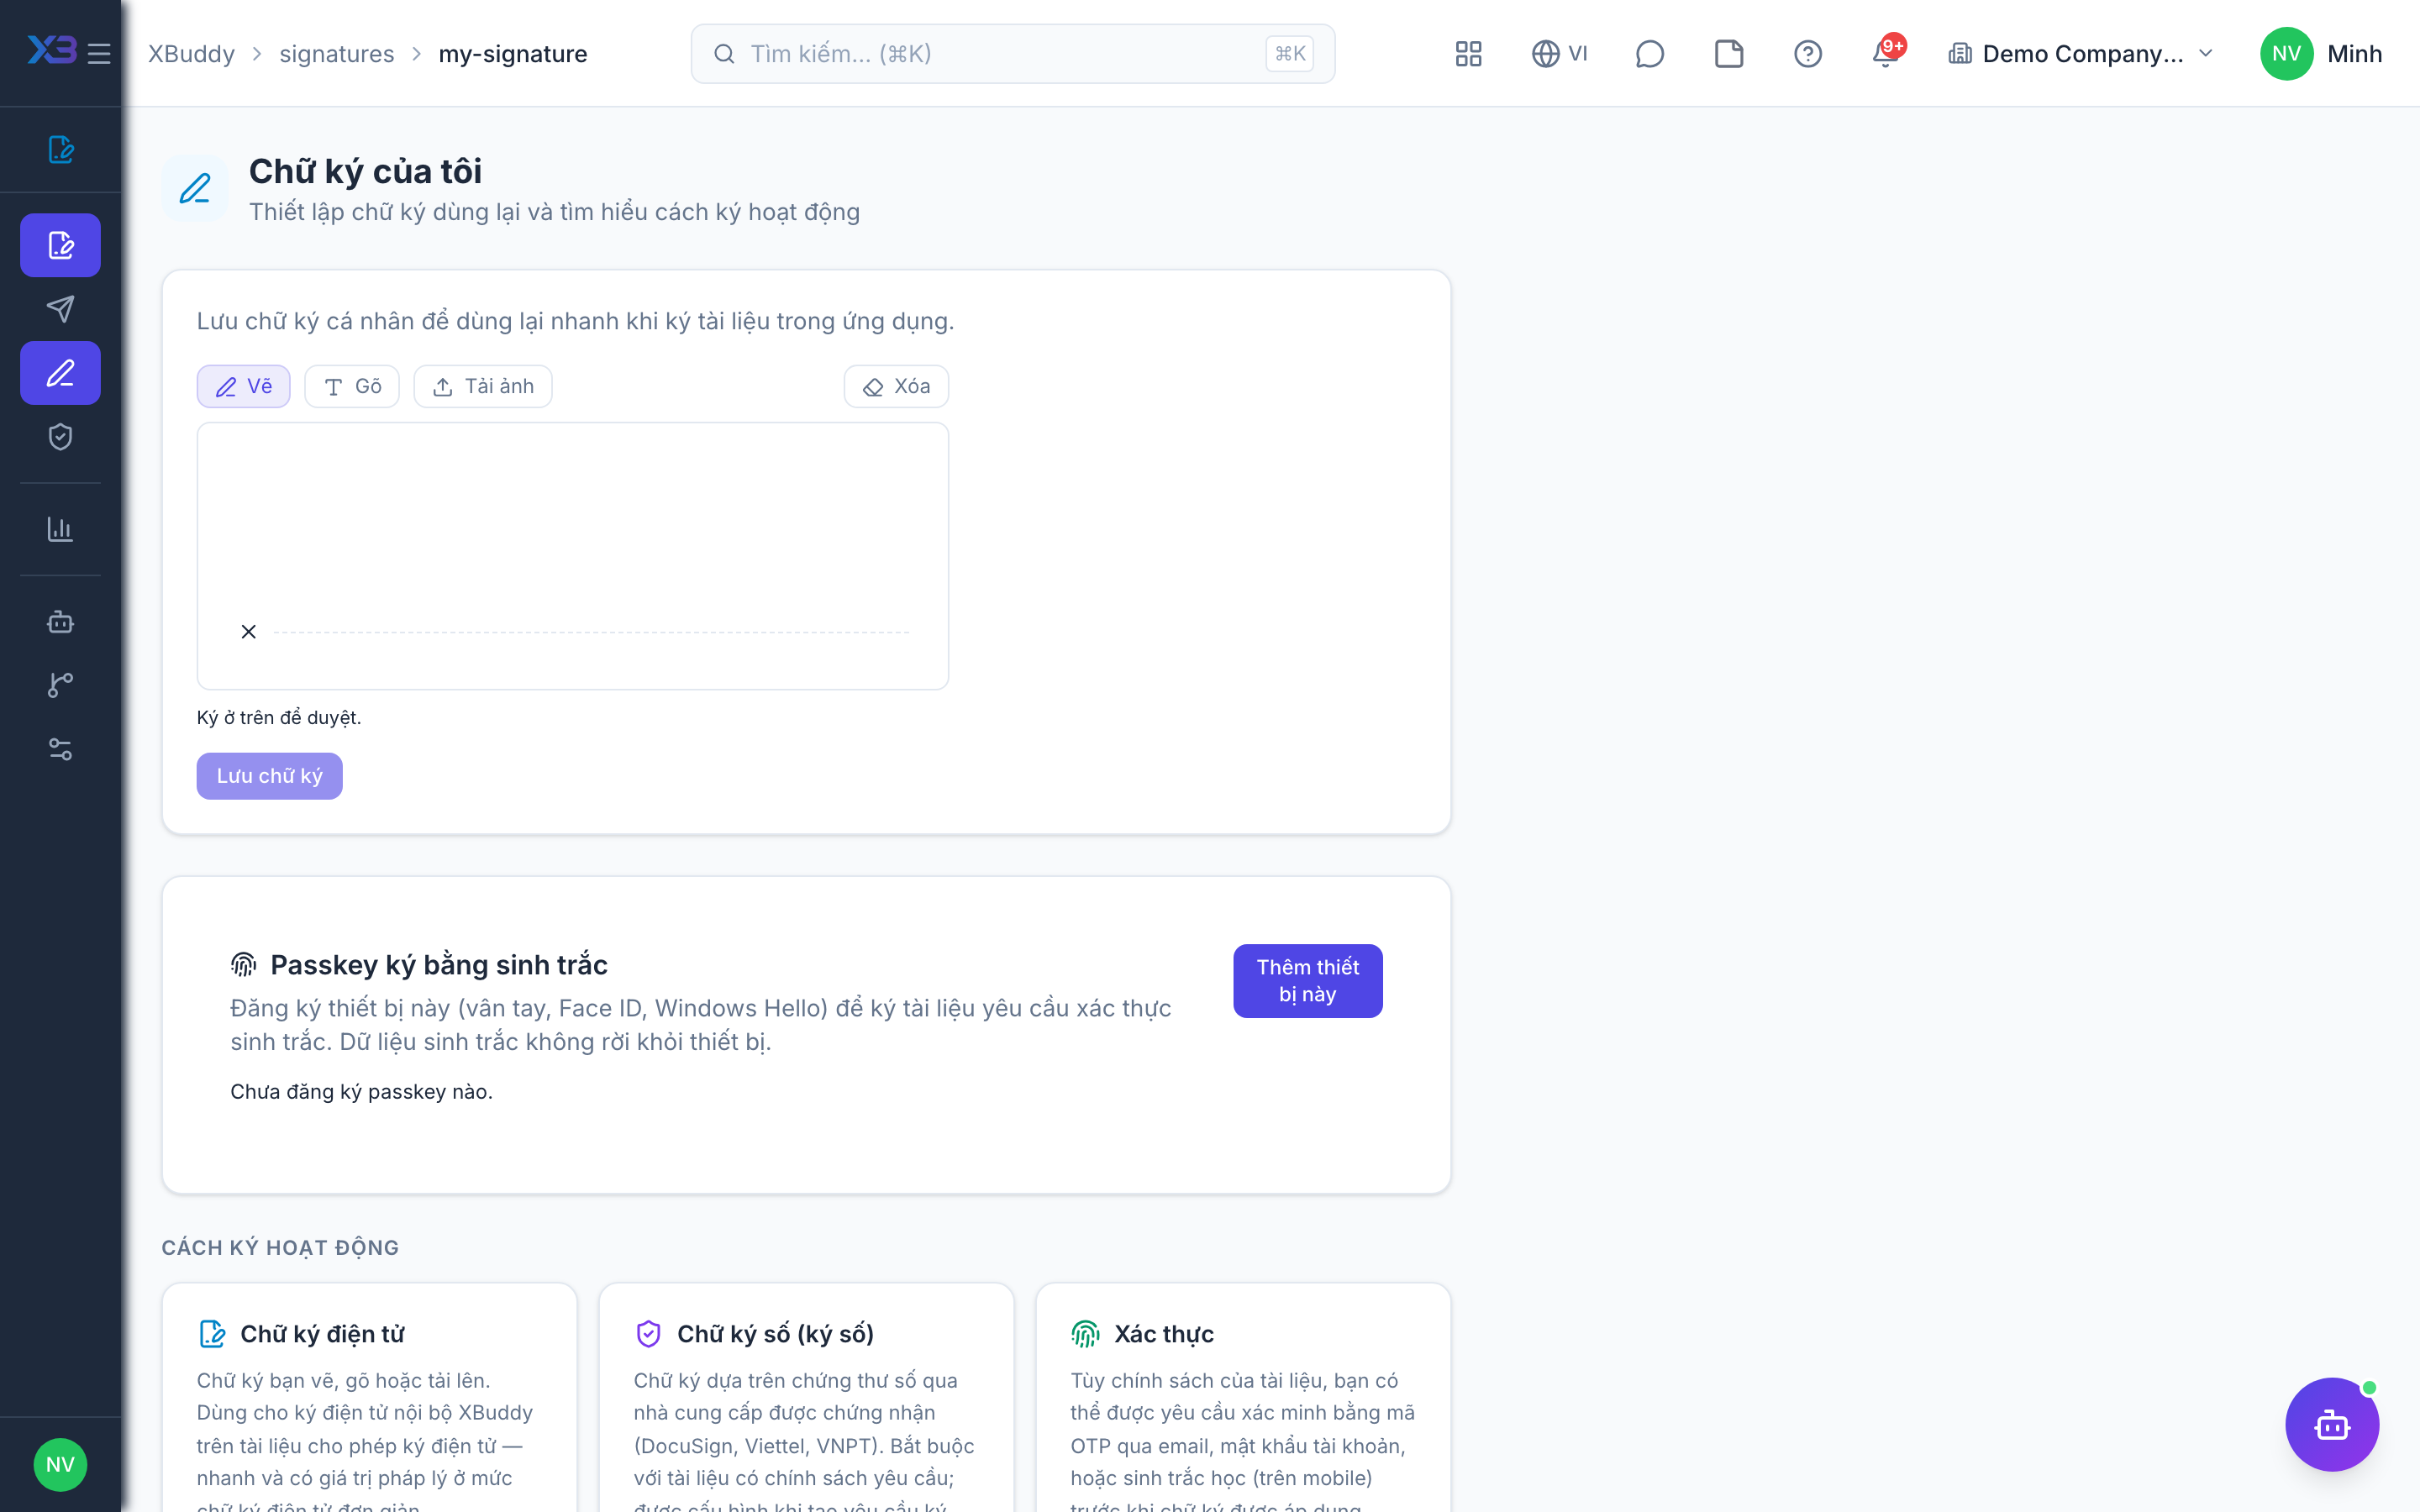Select the Vẽ draw tab
This screenshot has height=1512, width=2420.
coord(243,386)
